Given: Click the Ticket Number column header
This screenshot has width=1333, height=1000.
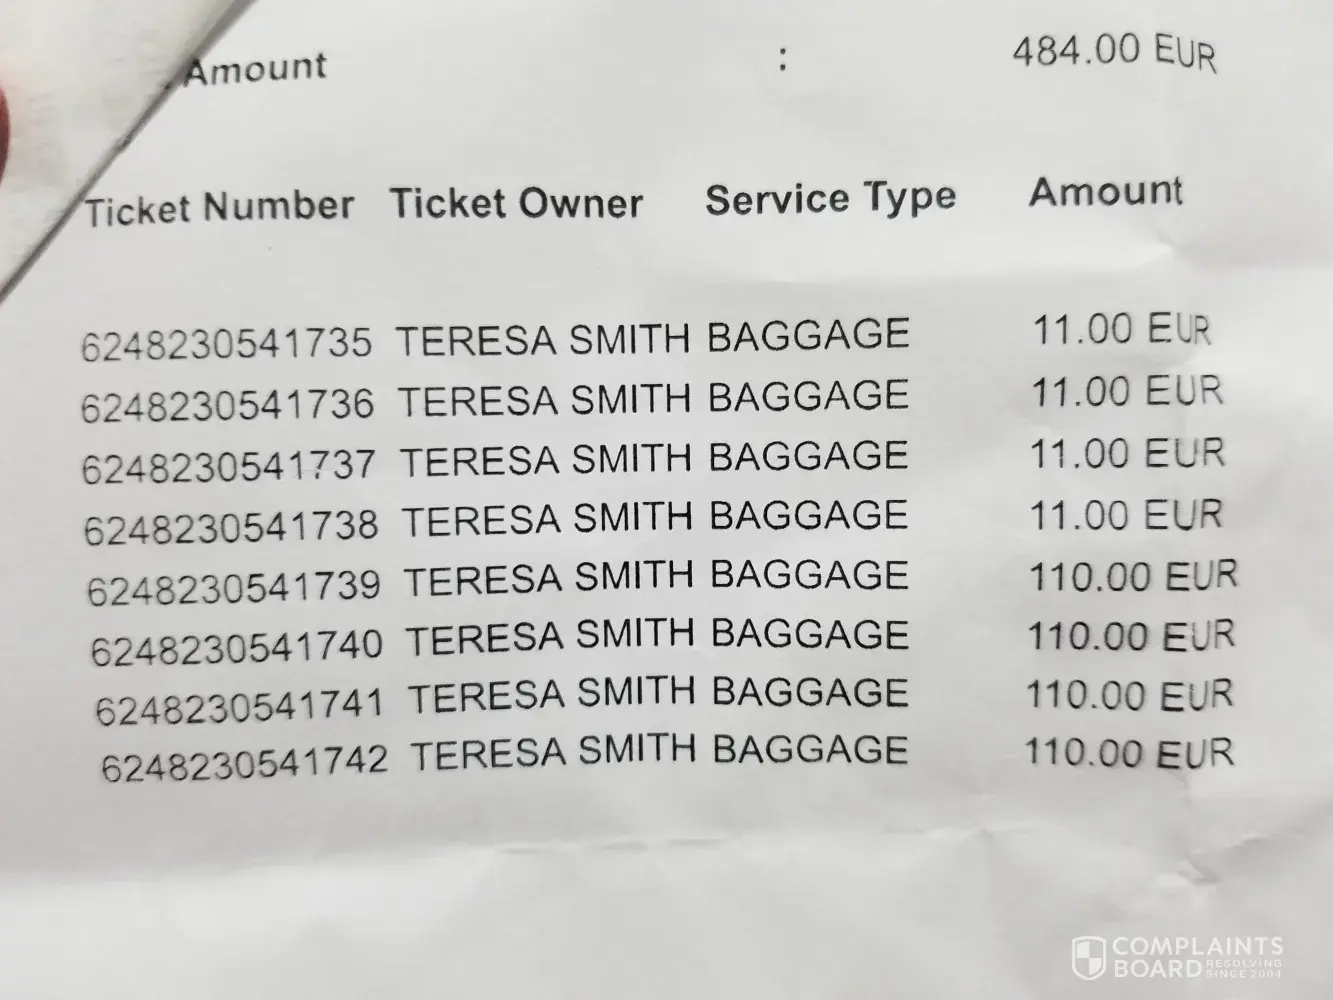Looking at the screenshot, I should click(219, 208).
